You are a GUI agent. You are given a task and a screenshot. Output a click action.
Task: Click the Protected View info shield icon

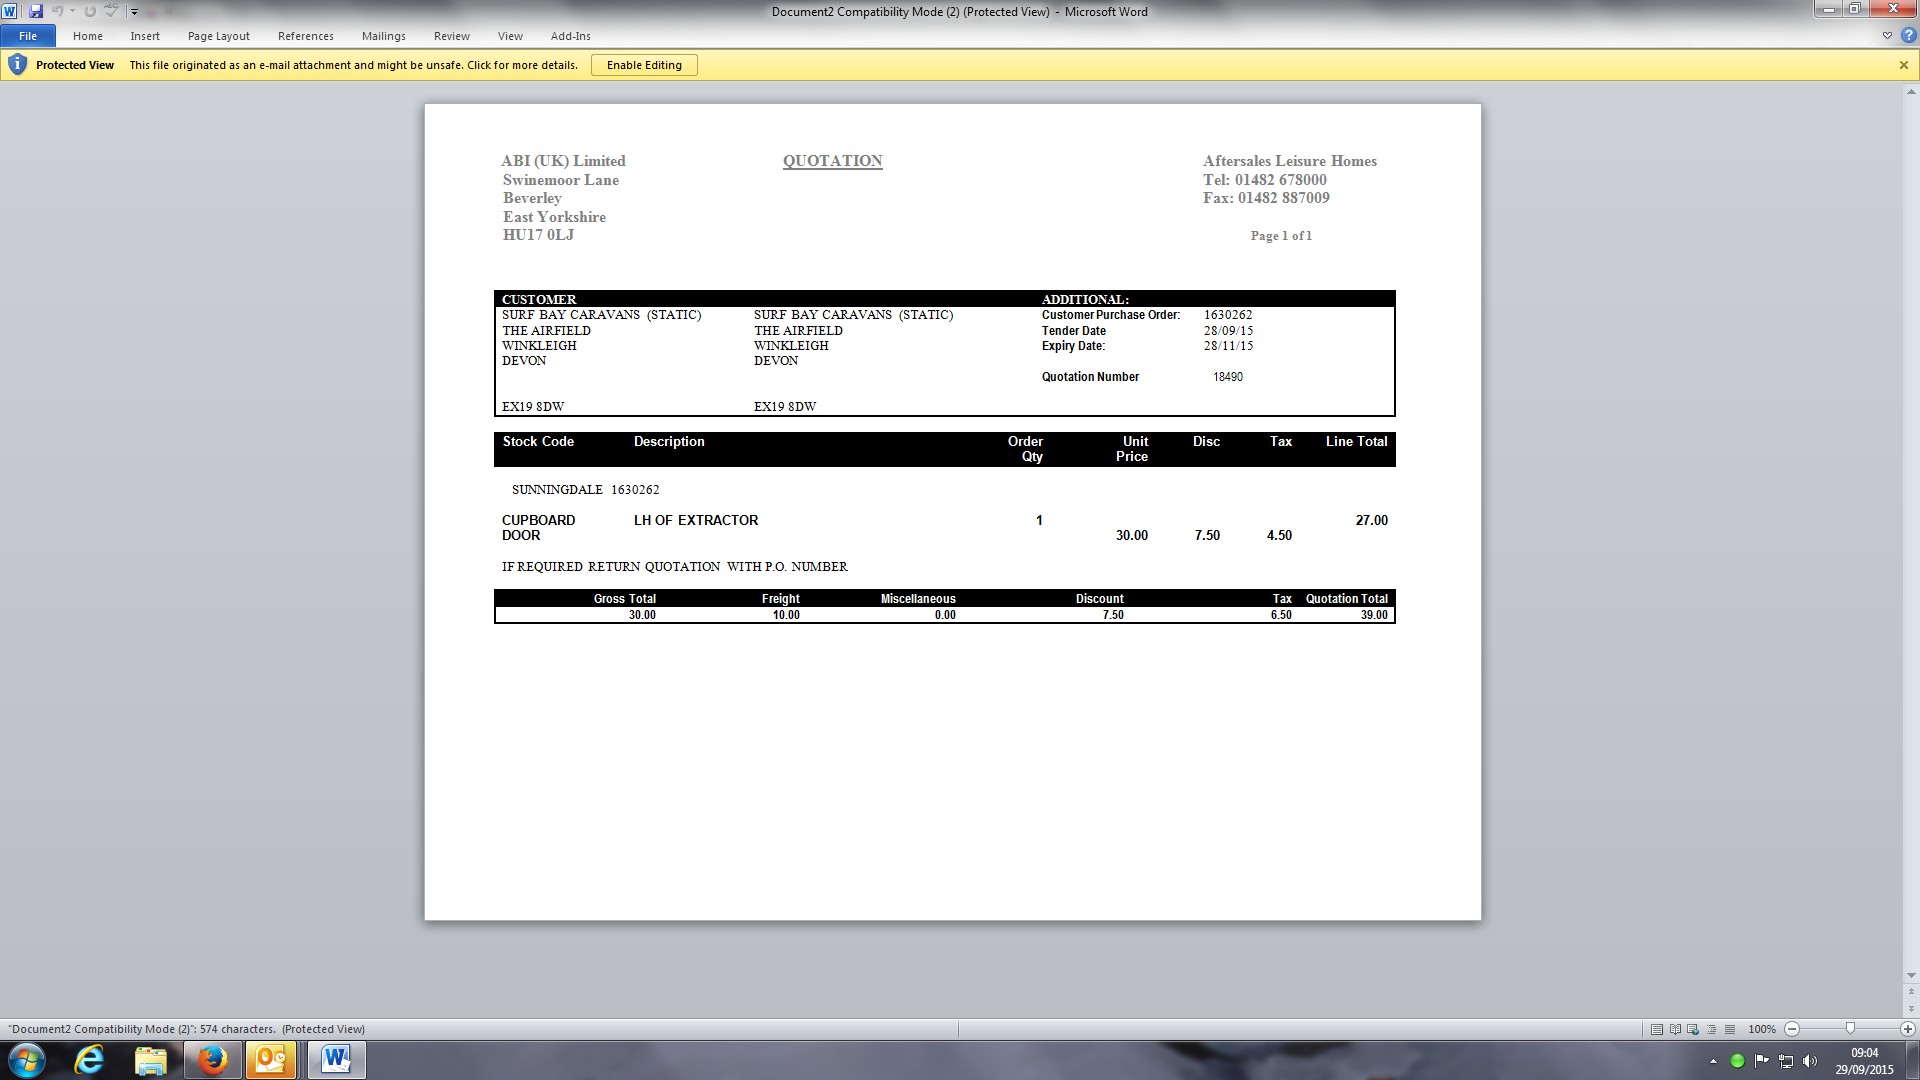pyautogui.click(x=17, y=65)
